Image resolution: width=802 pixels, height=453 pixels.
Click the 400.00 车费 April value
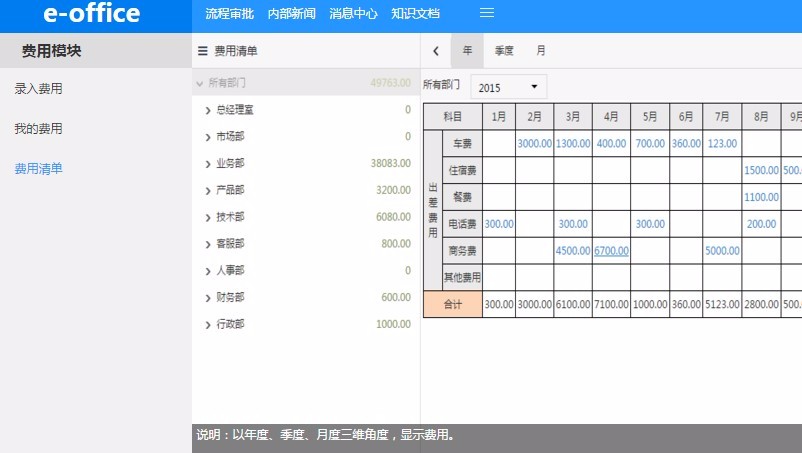coord(611,144)
